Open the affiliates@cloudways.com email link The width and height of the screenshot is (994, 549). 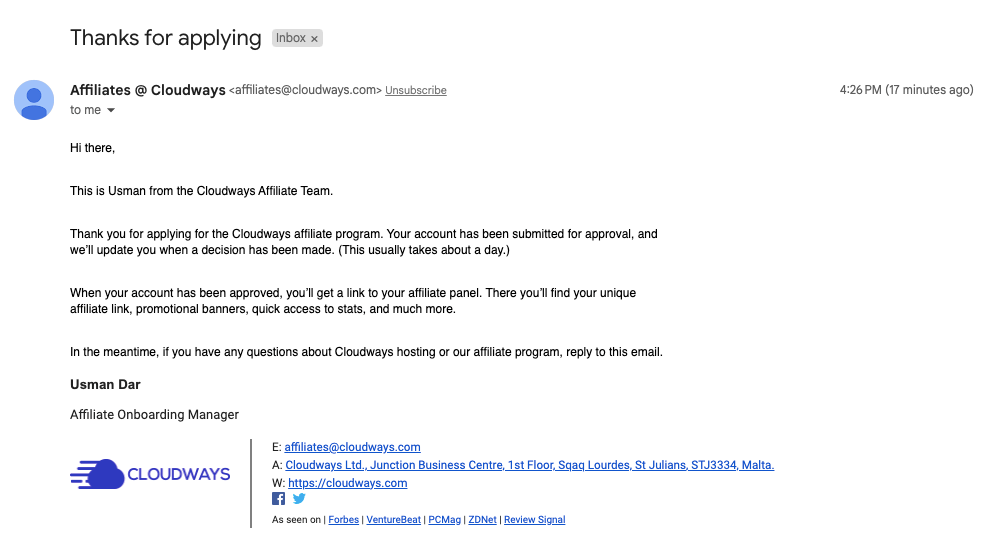click(x=352, y=447)
